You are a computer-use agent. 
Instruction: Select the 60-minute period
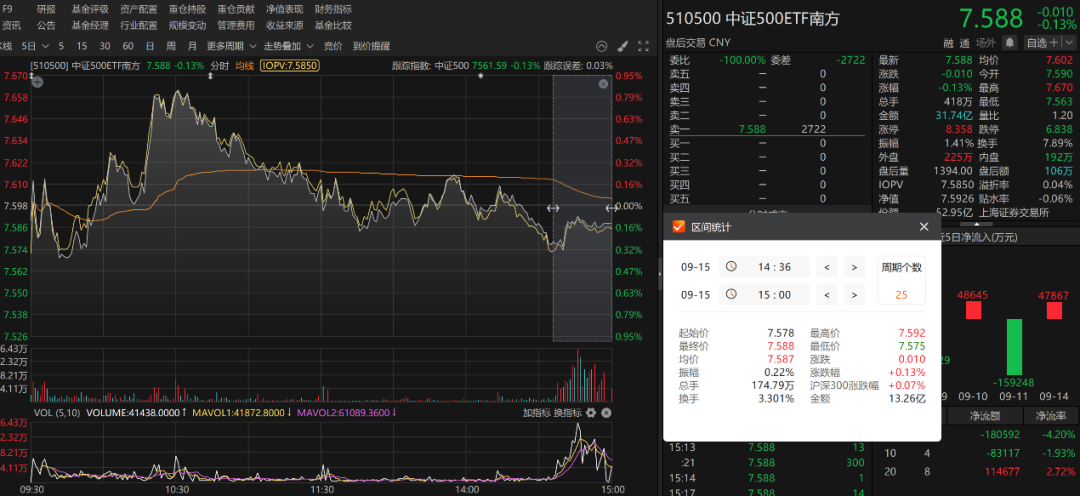(x=127, y=46)
